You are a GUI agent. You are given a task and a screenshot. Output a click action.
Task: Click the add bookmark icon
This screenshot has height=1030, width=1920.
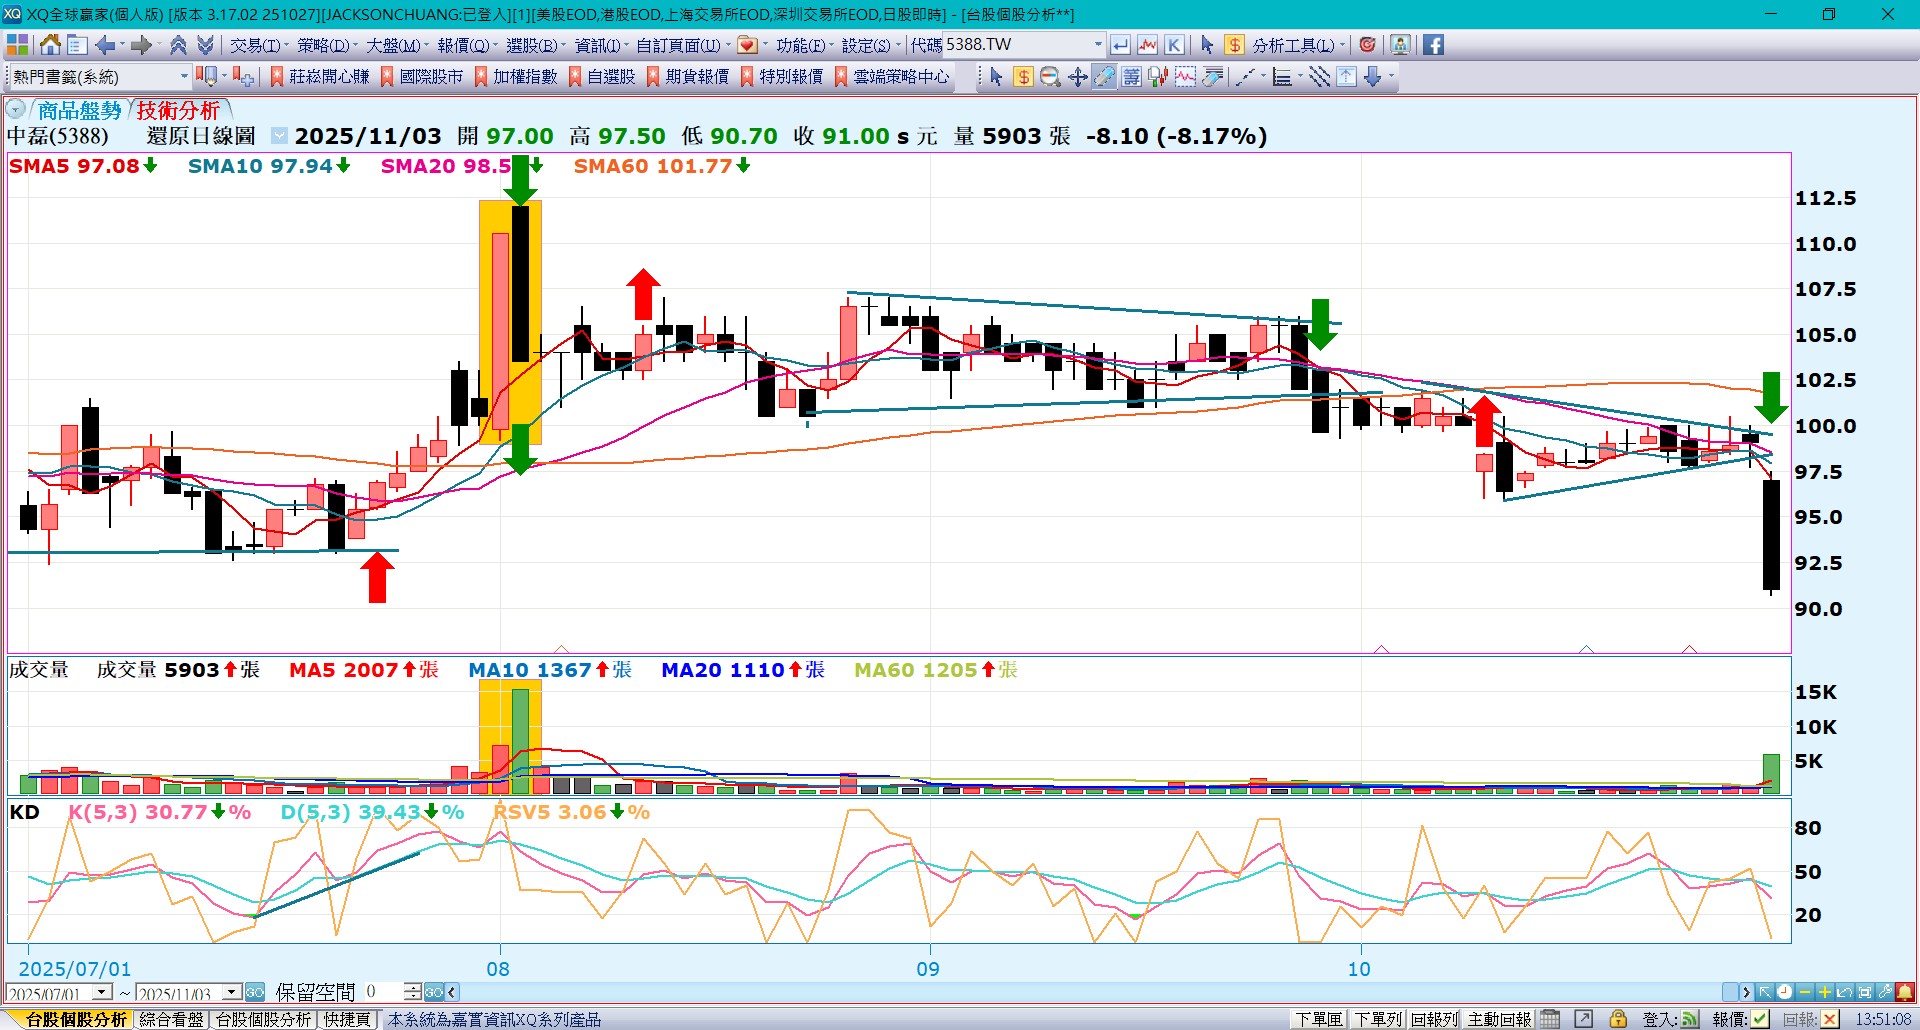pos(243,77)
